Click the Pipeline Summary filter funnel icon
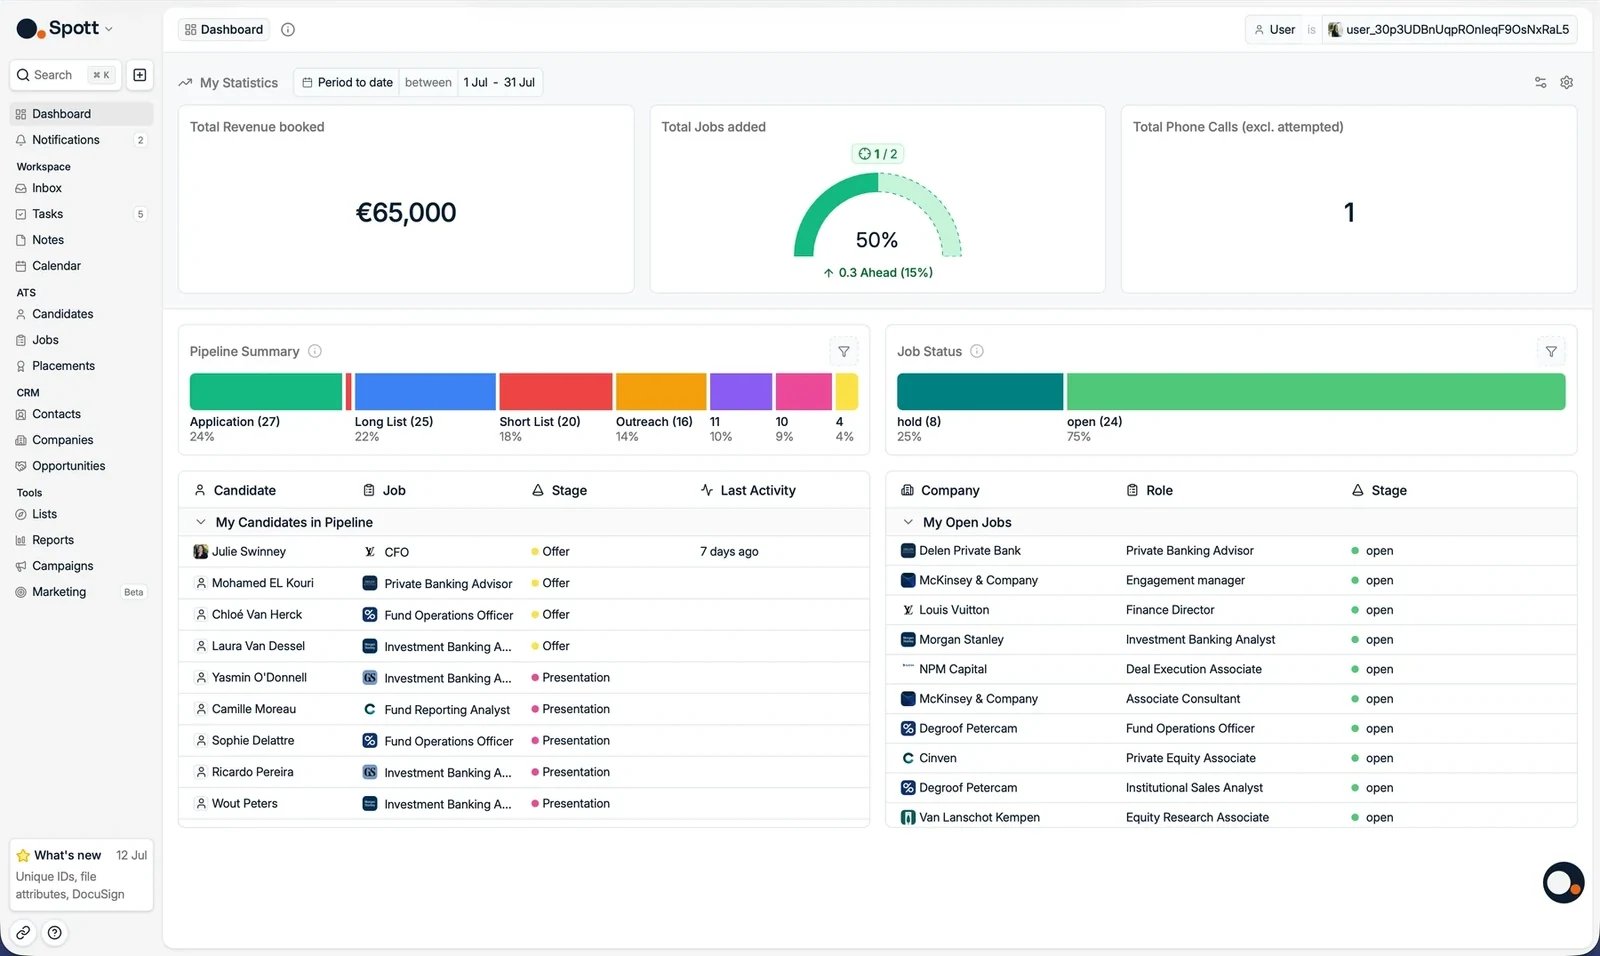 pos(844,351)
